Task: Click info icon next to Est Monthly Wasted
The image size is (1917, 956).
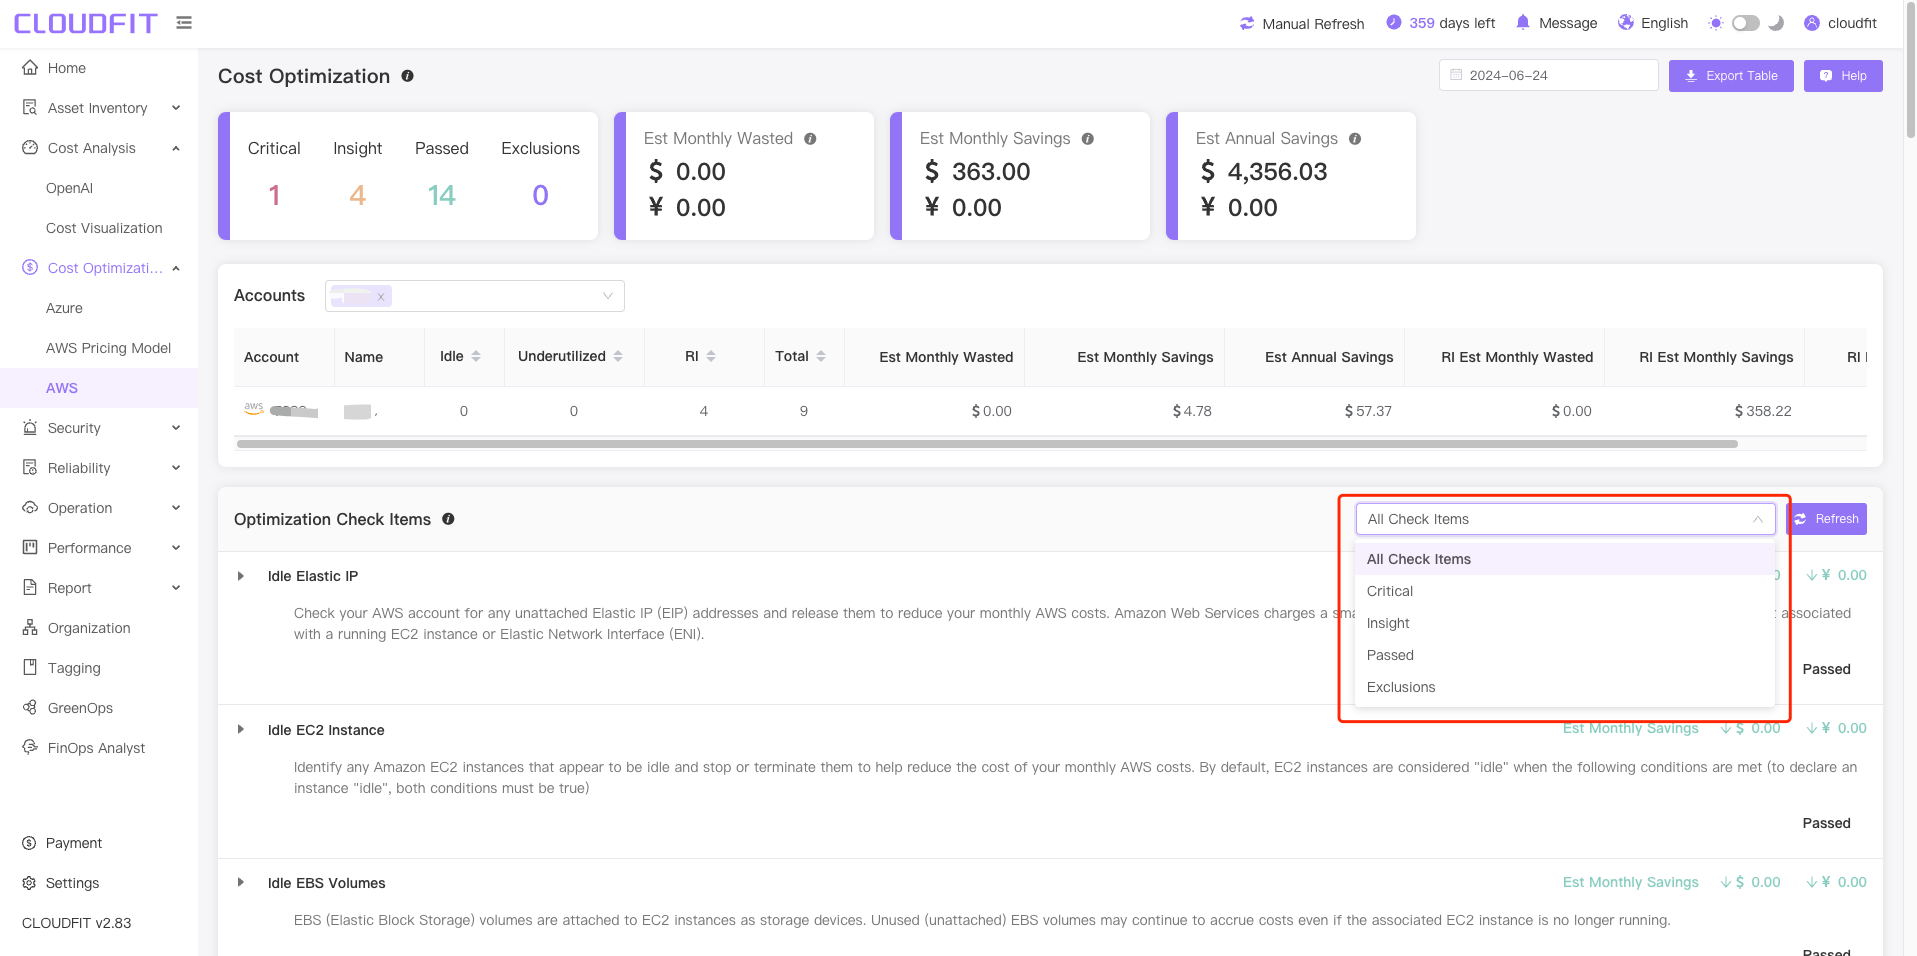Action: pos(810,139)
